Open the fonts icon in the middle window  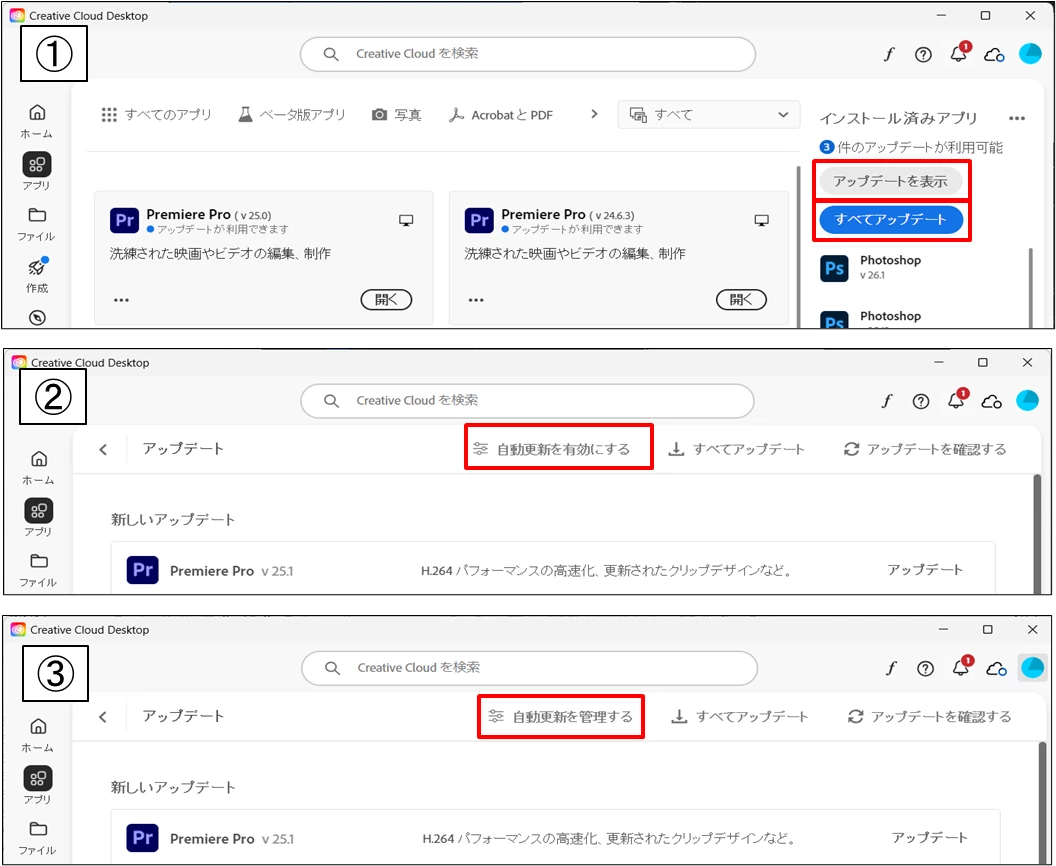[x=887, y=401]
